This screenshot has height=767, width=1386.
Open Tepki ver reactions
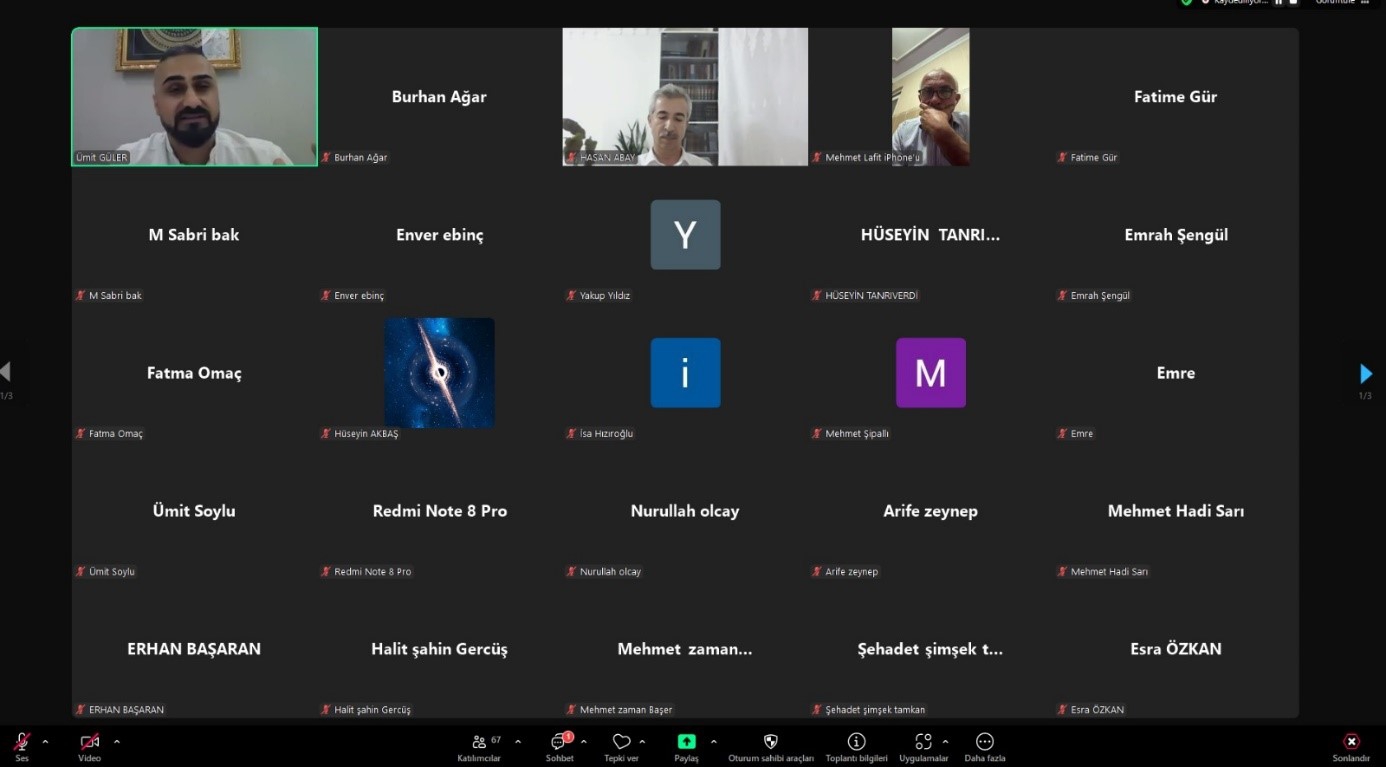[621, 746]
